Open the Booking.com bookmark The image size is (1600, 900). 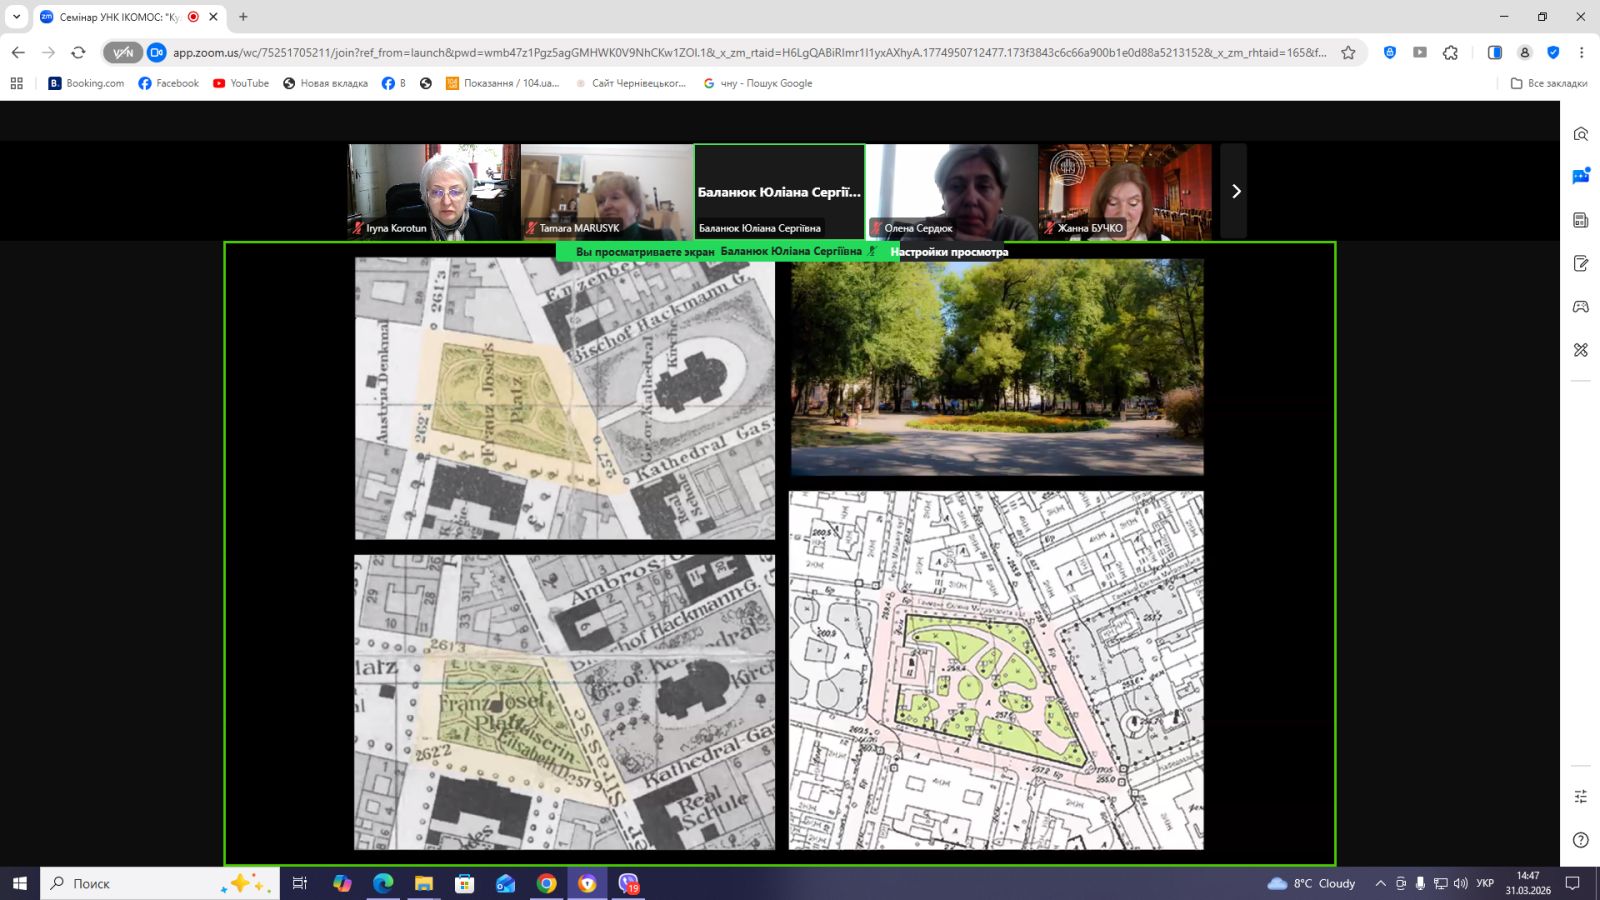pos(86,83)
